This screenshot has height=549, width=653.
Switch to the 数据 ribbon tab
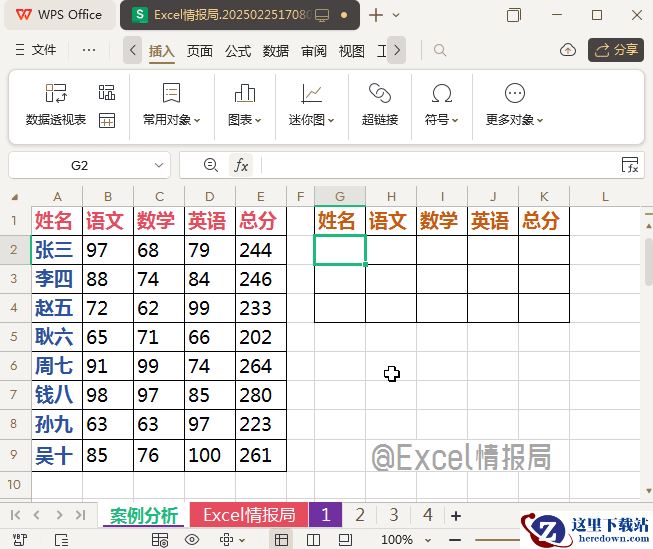click(x=276, y=51)
